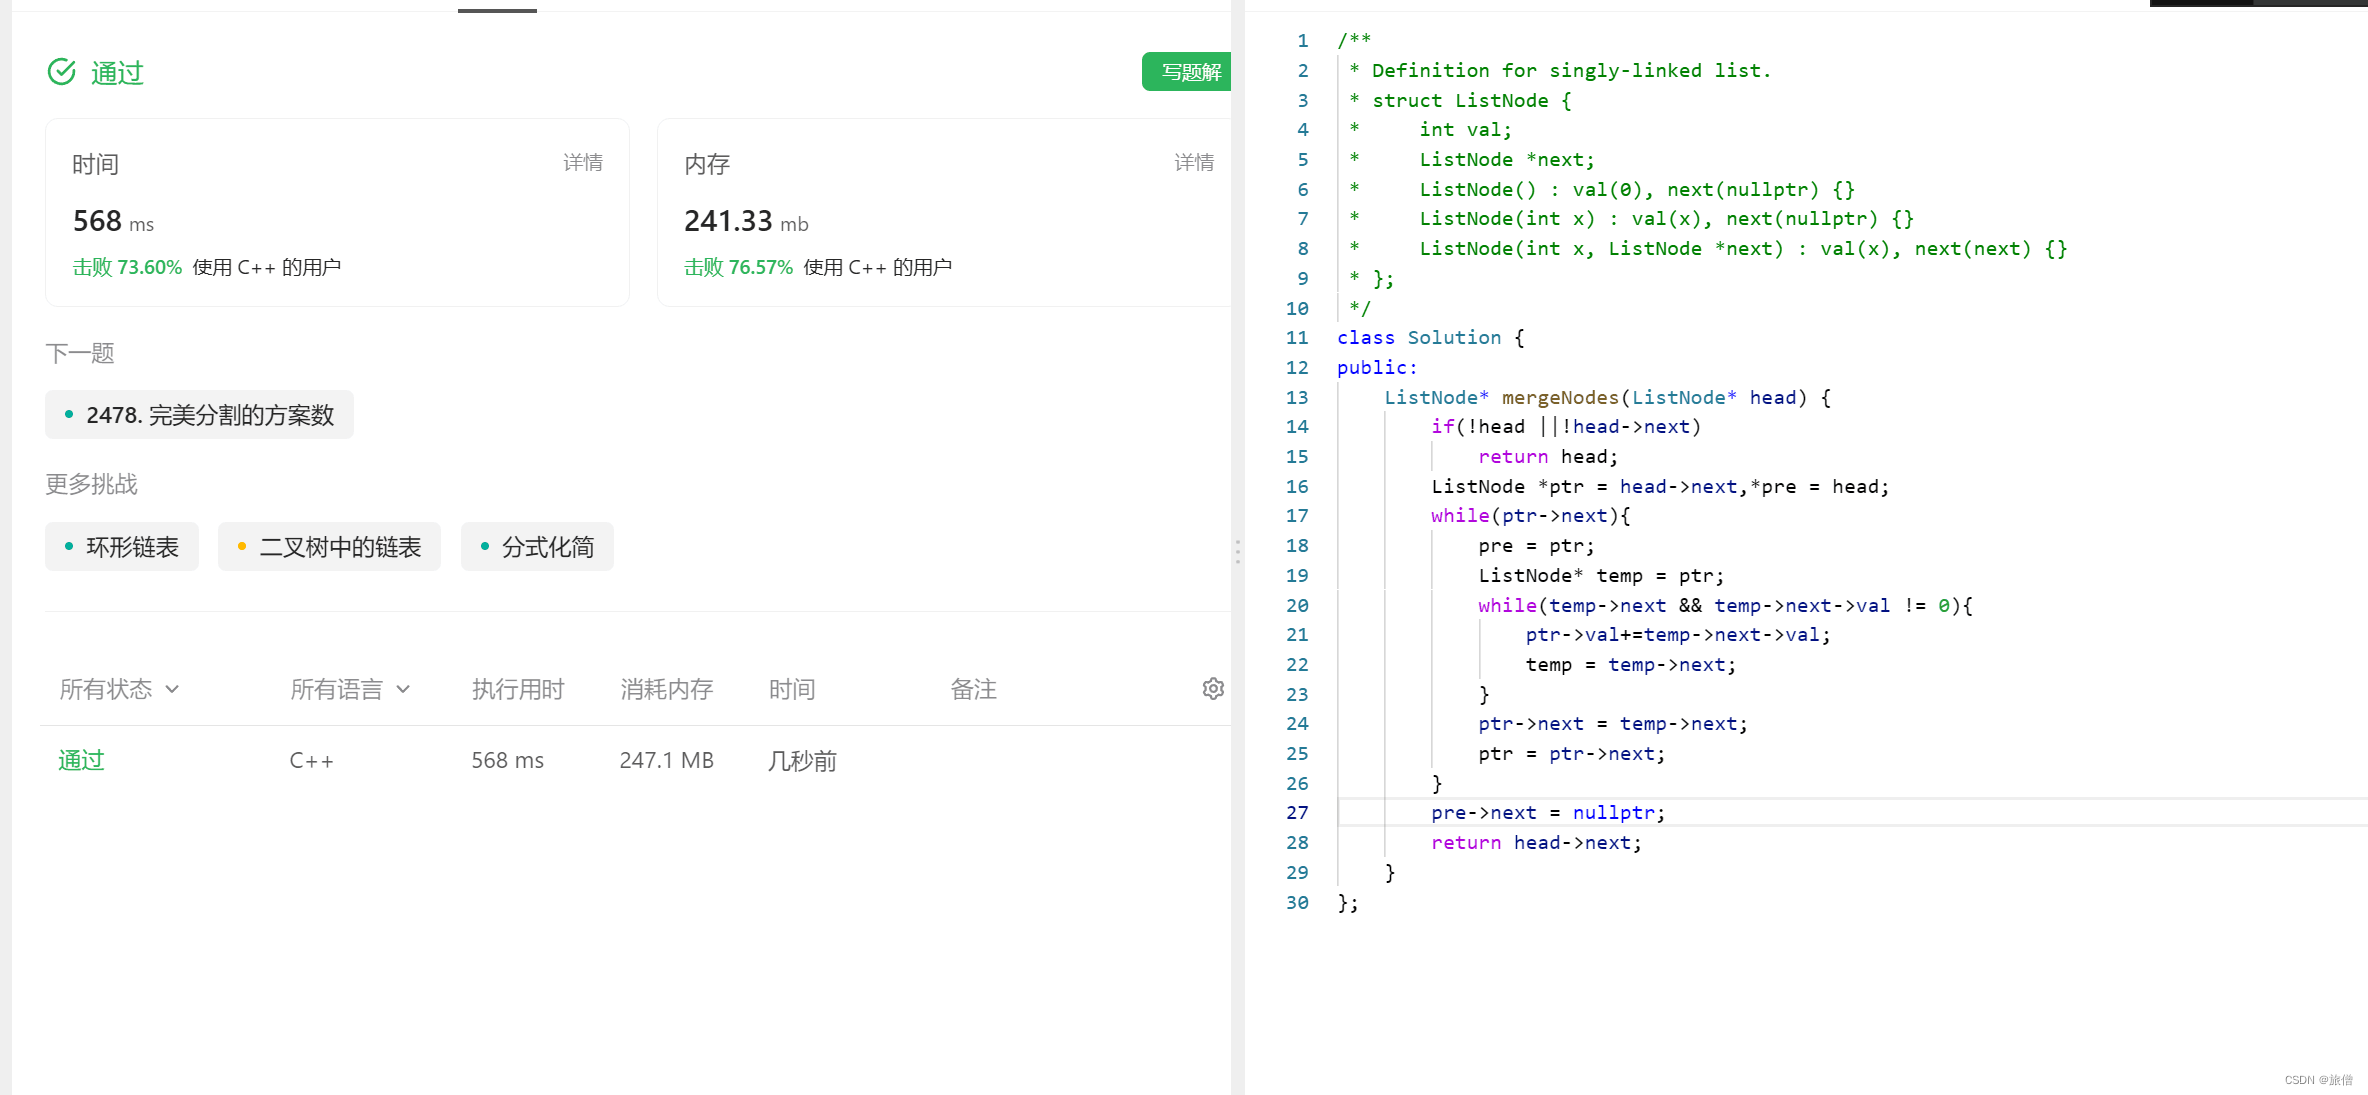Open next problem 2478. 完美分割的方案数
The height and width of the screenshot is (1095, 2368).
coord(199,415)
